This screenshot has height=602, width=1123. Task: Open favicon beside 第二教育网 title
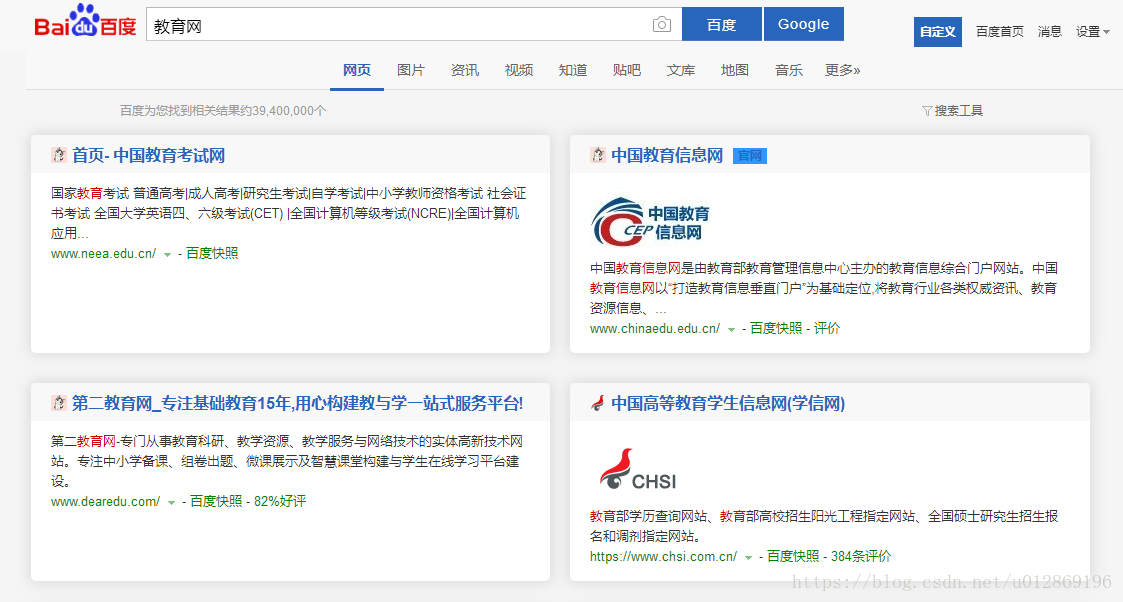[59, 403]
